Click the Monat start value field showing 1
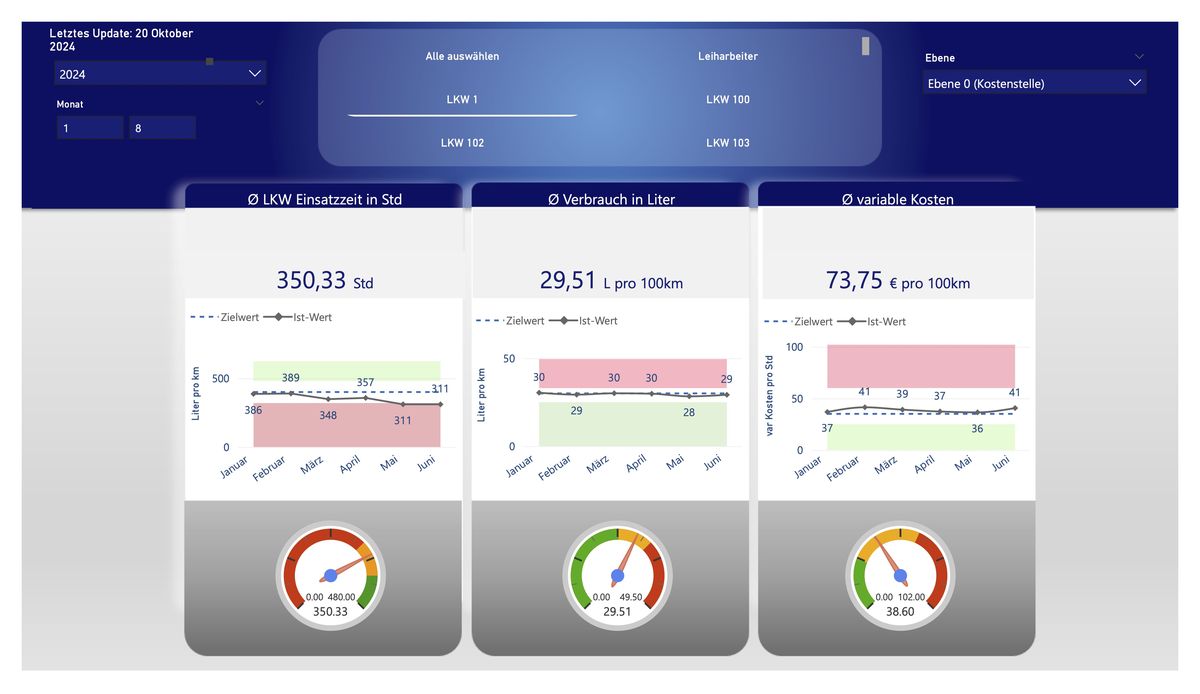The image size is (1200, 694). (x=90, y=128)
